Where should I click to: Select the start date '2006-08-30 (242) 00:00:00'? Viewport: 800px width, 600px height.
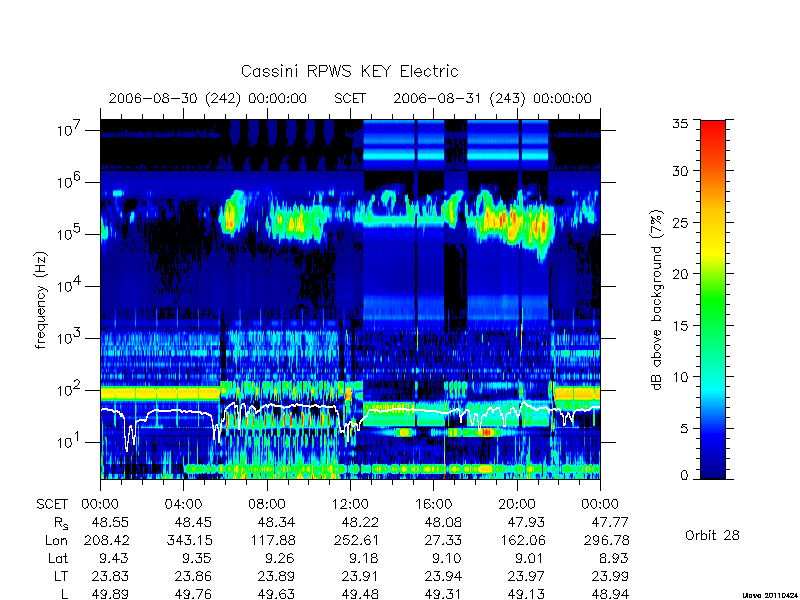click(208, 98)
